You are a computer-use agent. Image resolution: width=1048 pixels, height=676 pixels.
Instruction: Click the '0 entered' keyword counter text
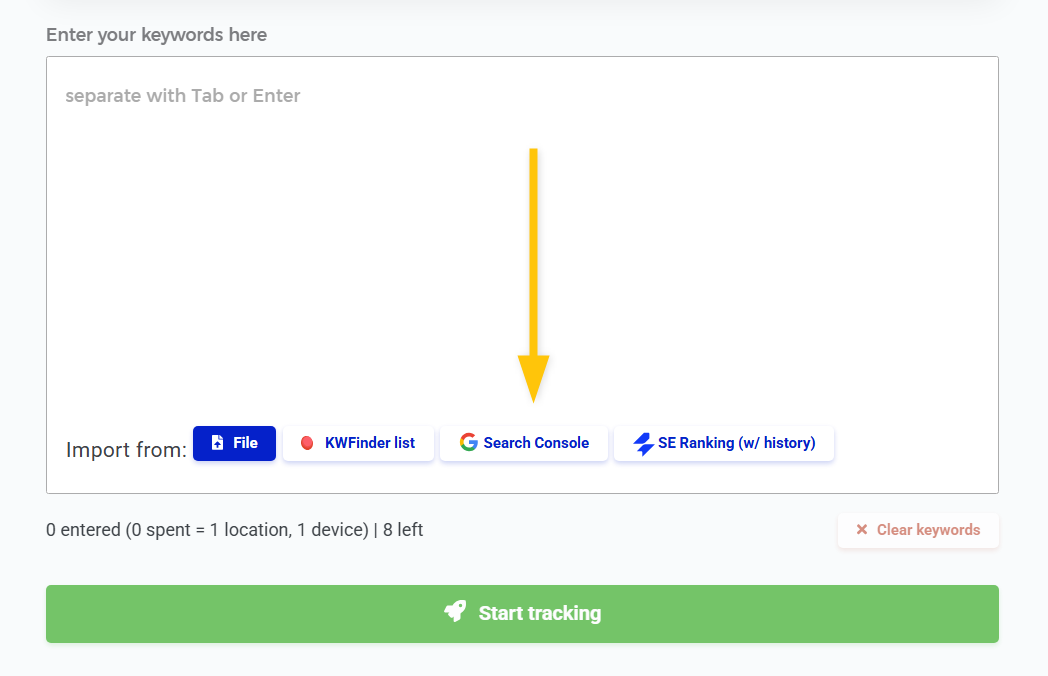point(84,530)
